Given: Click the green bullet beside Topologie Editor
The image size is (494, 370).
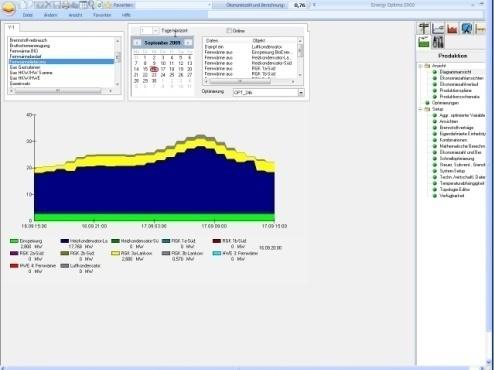Looking at the screenshot, I should click(x=435, y=189).
